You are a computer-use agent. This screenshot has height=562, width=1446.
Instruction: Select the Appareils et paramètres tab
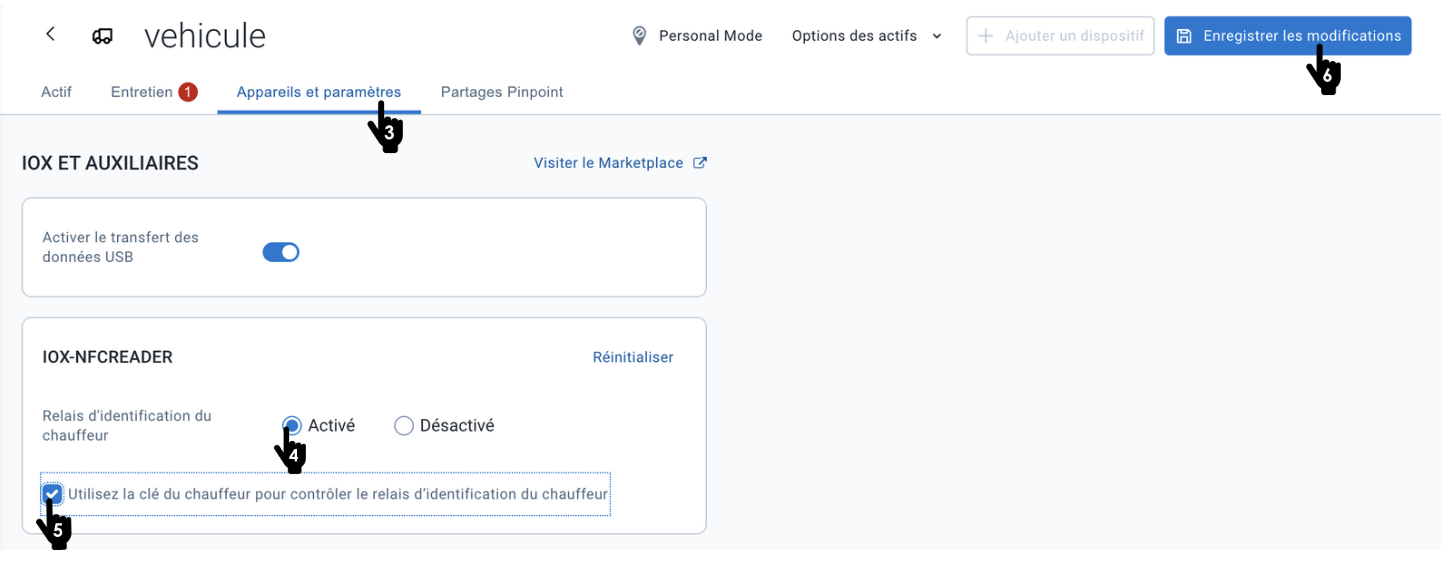pos(319,92)
